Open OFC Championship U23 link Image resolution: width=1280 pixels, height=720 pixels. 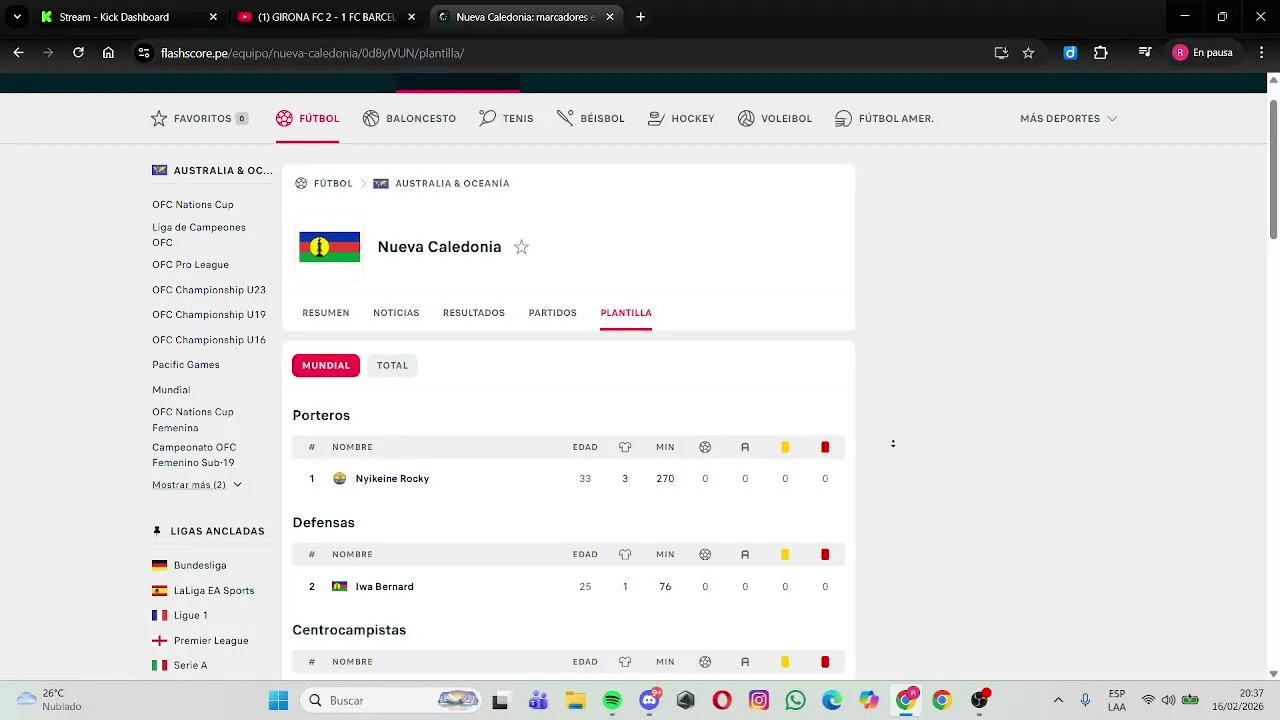point(209,290)
